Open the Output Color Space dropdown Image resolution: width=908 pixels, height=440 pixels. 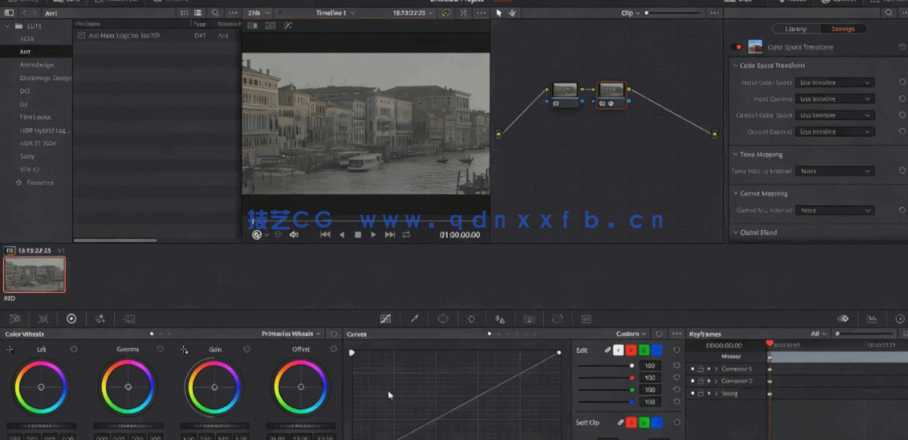point(834,115)
